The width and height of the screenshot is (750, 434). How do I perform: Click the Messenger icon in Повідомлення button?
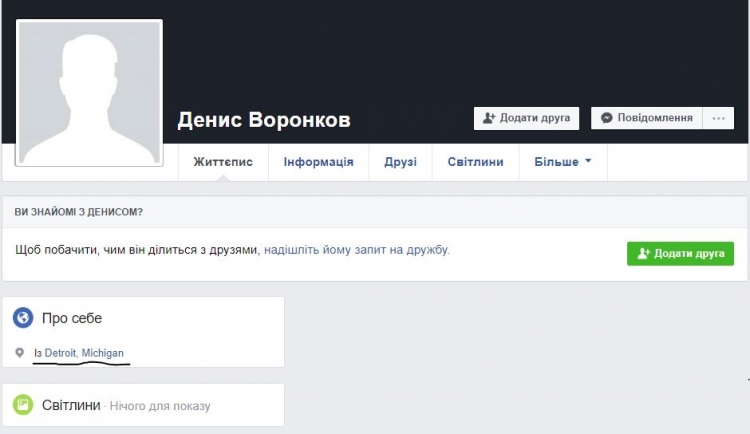[606, 118]
